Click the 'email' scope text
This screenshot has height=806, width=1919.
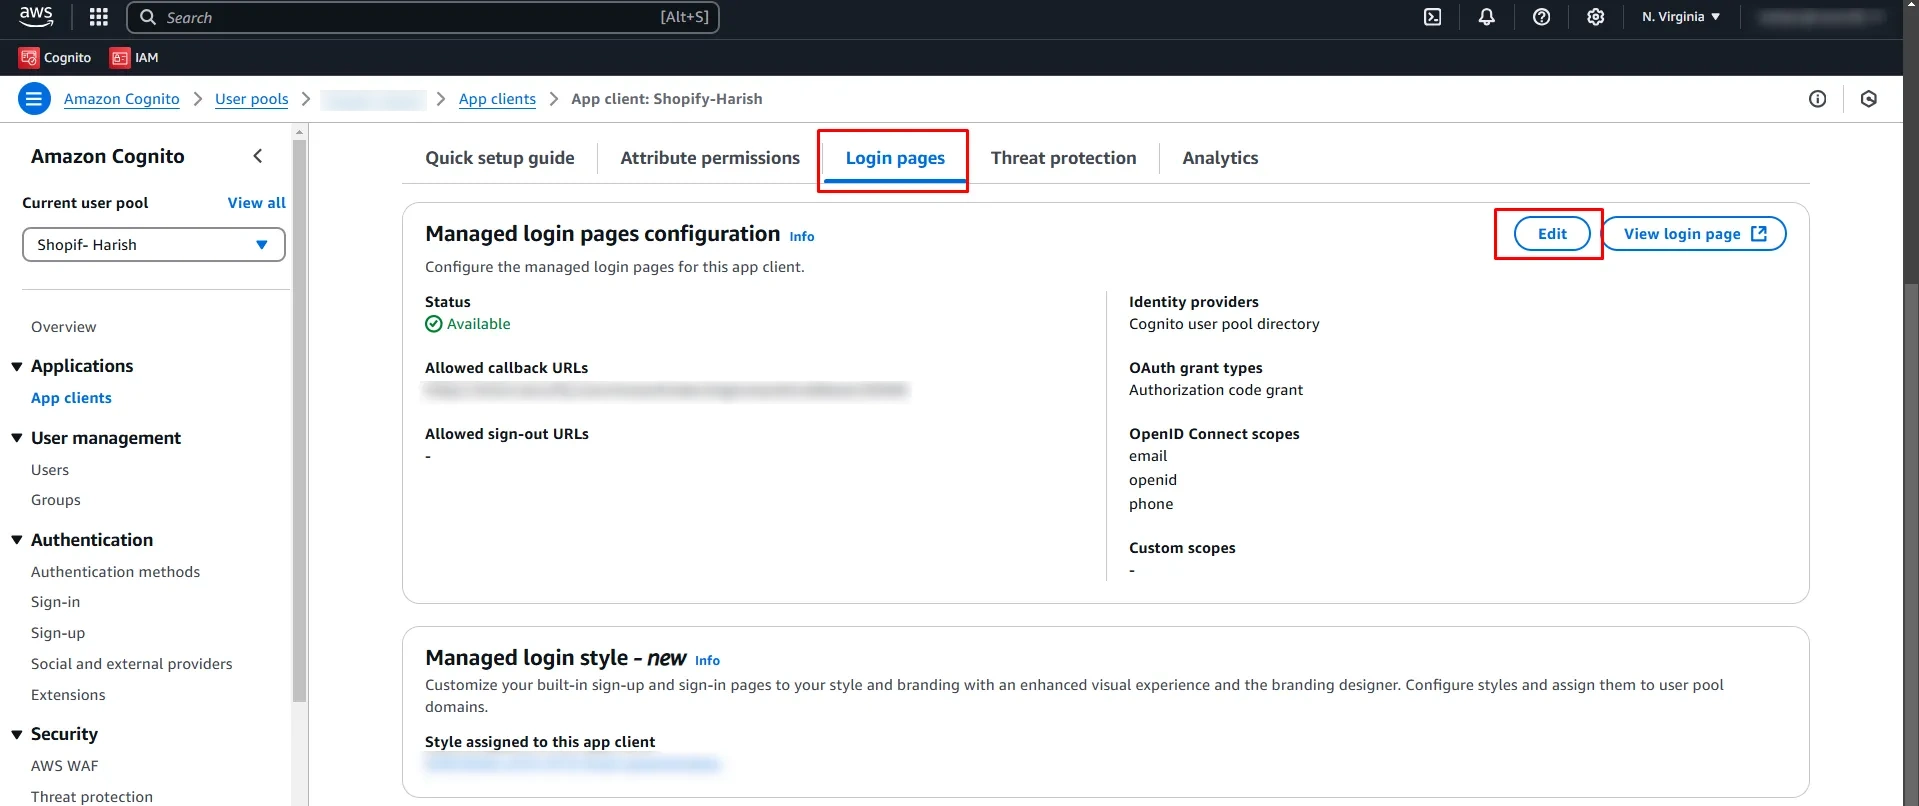coord(1148,456)
